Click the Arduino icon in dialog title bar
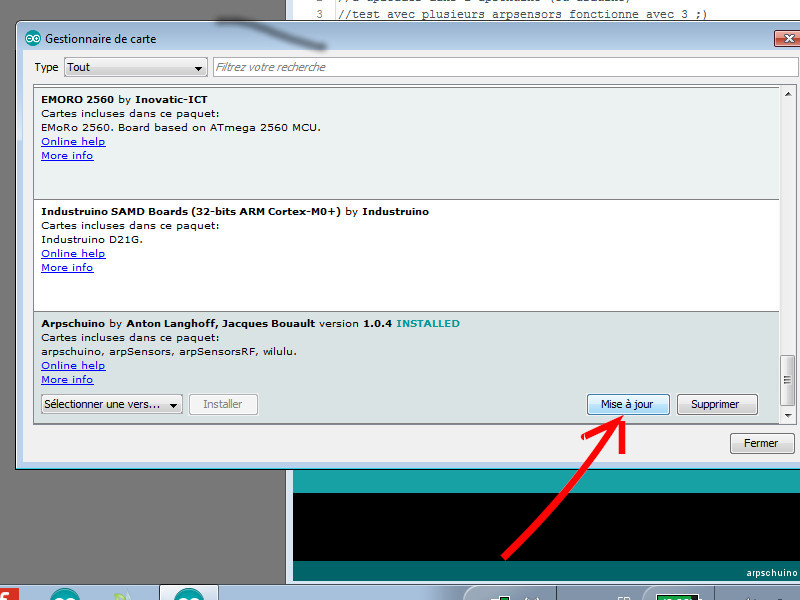The image size is (800, 600). pyautogui.click(x=33, y=38)
